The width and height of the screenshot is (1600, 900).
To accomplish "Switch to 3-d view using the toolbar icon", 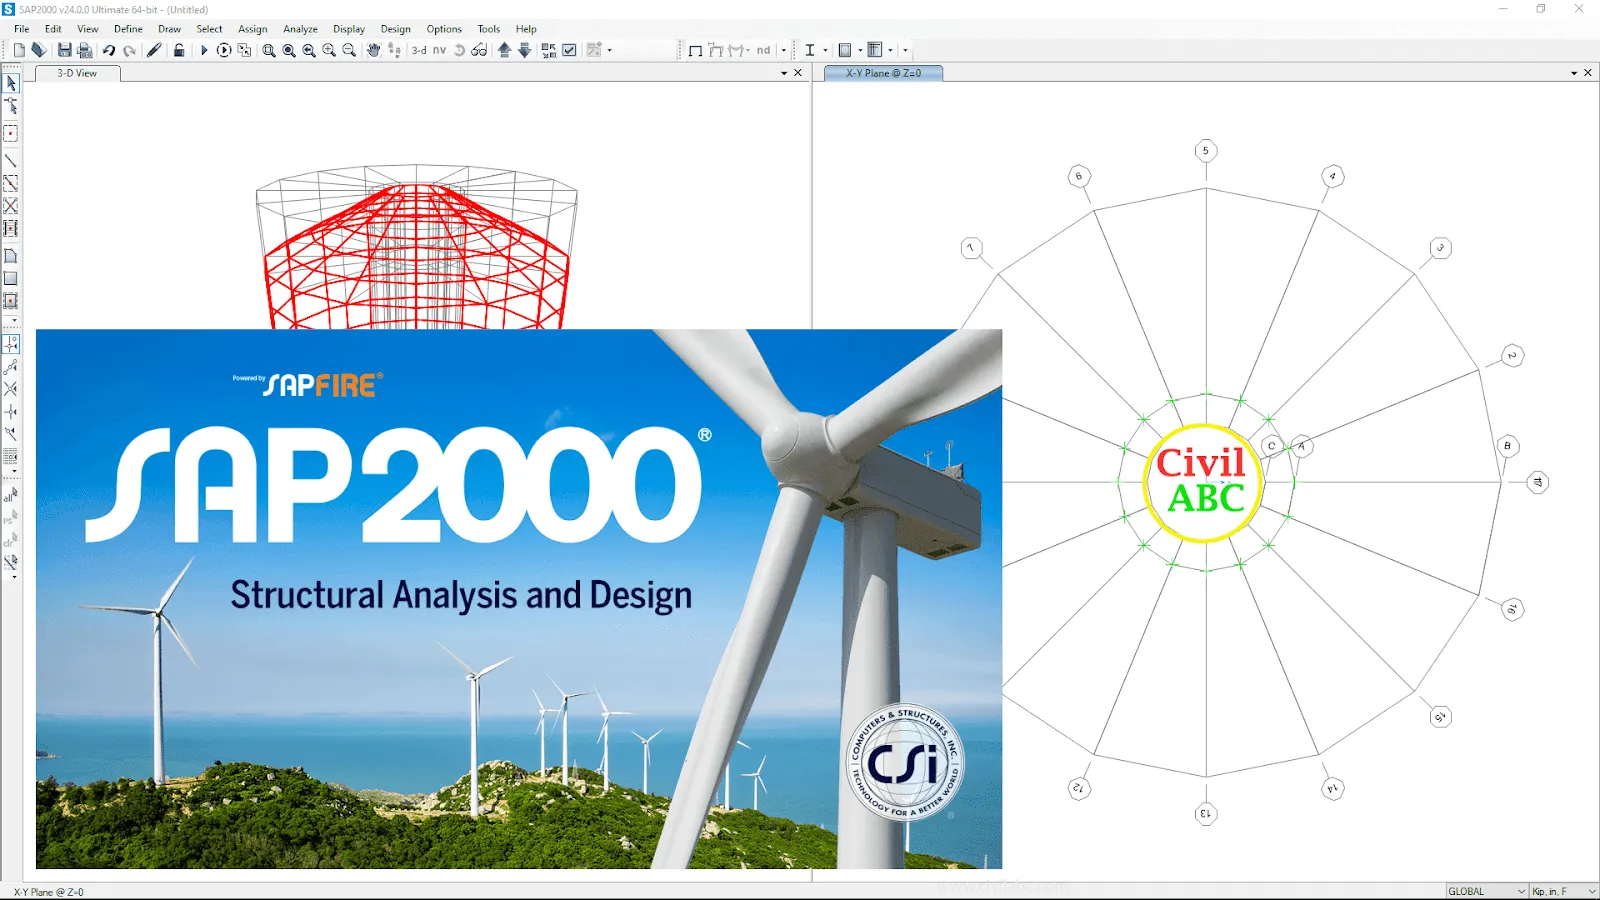I will (x=417, y=50).
